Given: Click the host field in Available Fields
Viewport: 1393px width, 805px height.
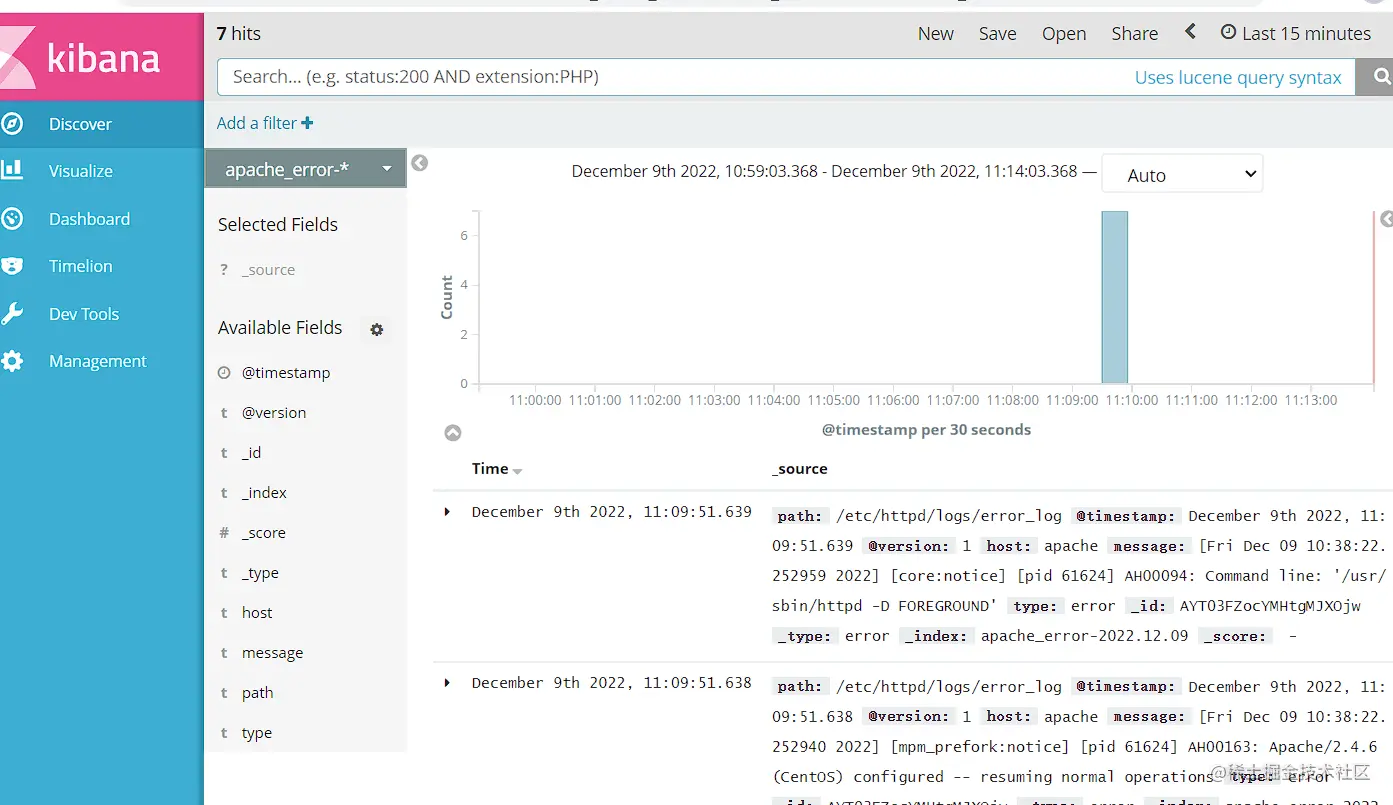Looking at the screenshot, I should (257, 613).
